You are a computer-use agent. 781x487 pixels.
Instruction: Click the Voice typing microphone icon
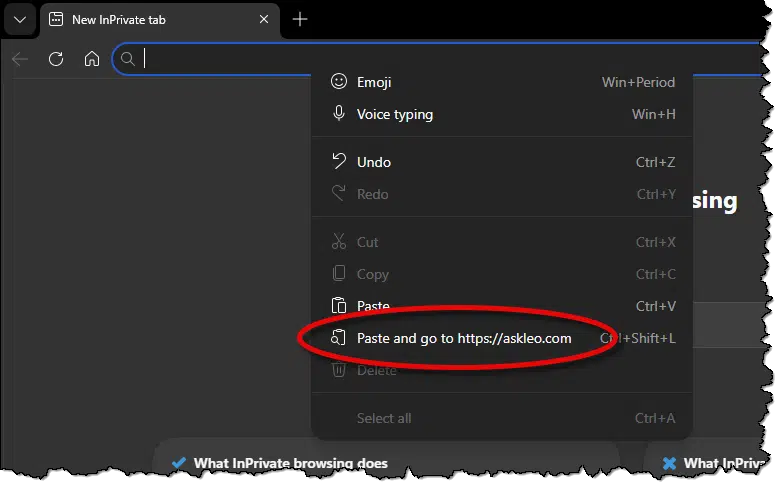click(339, 114)
